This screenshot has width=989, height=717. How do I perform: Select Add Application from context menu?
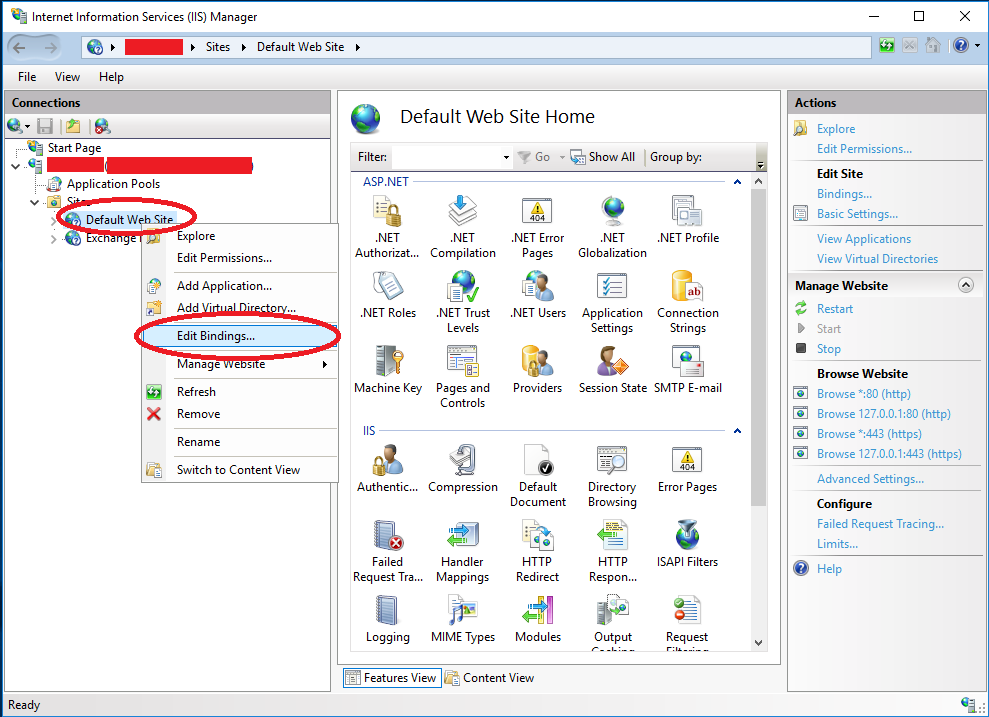(x=240, y=286)
